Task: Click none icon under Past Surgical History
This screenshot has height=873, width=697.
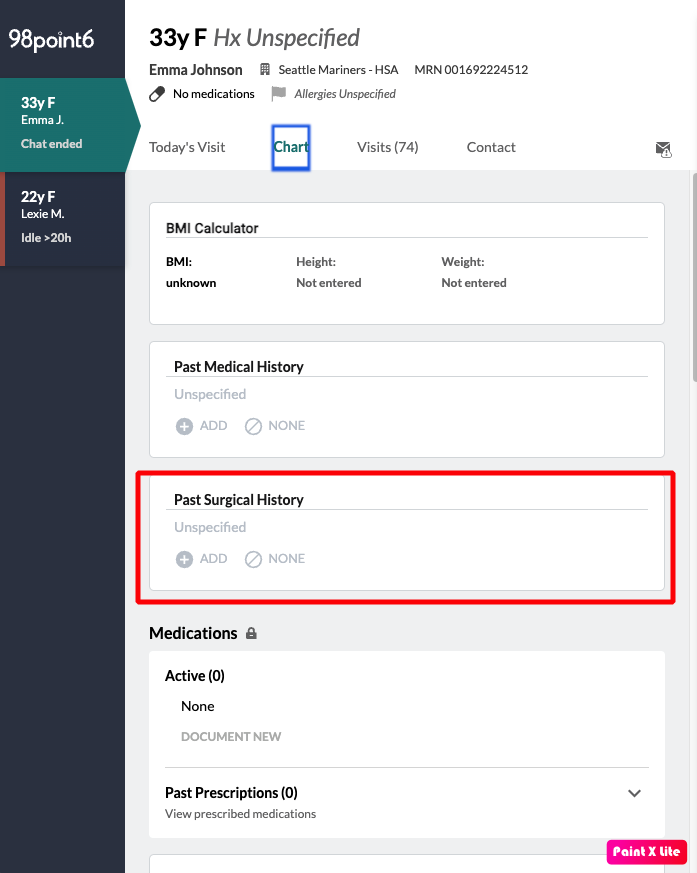Action: click(x=254, y=559)
